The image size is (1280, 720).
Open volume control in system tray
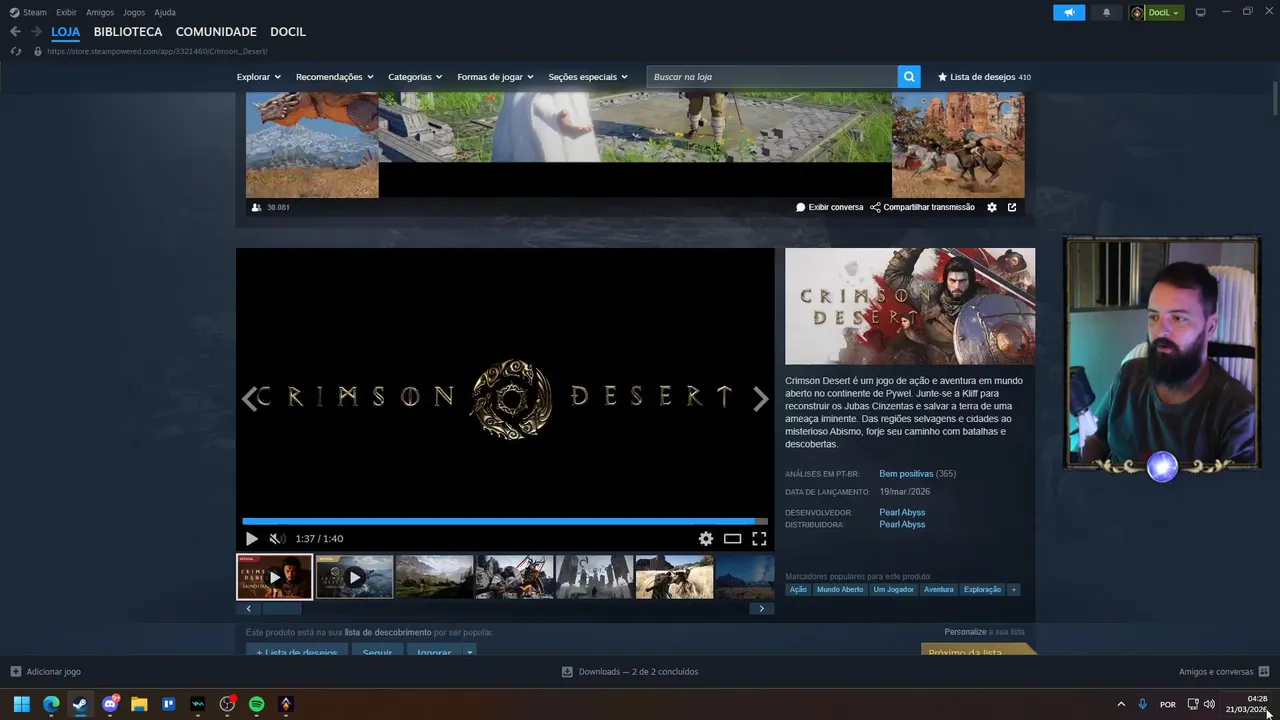1209,704
